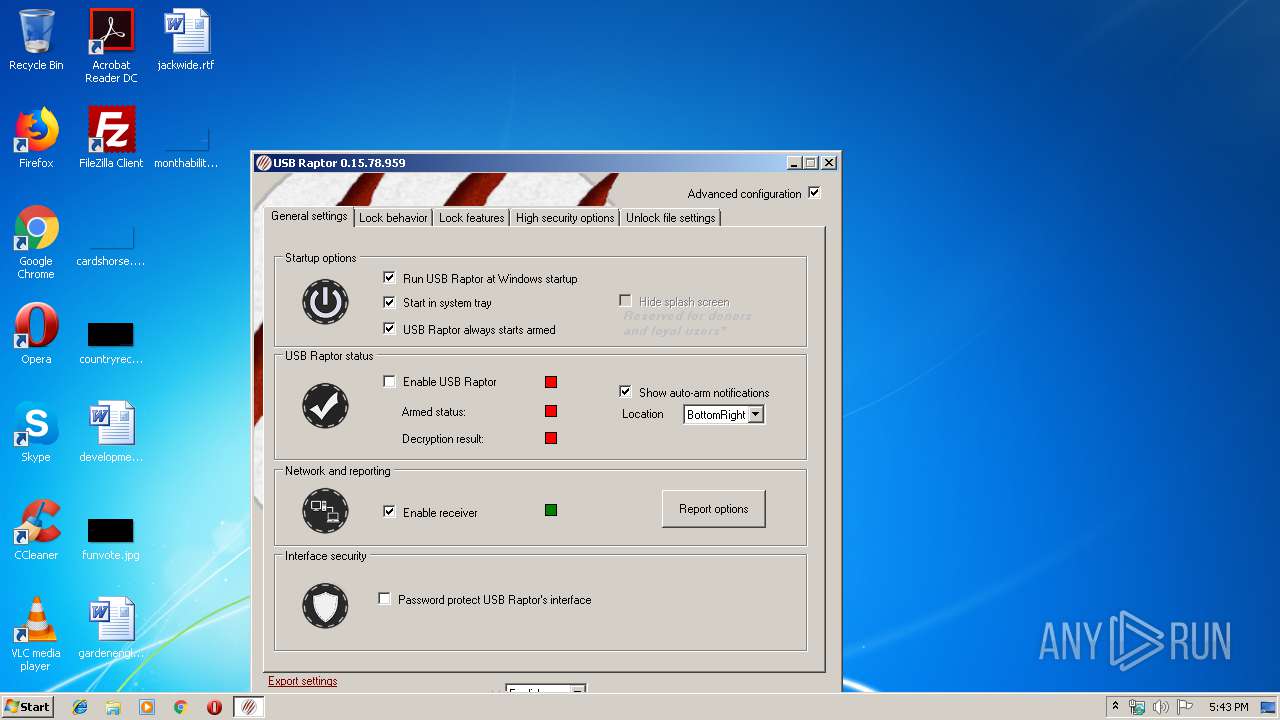The height and width of the screenshot is (720, 1280).
Task: Open Internet Explorer from the taskbar
Action: 80,707
